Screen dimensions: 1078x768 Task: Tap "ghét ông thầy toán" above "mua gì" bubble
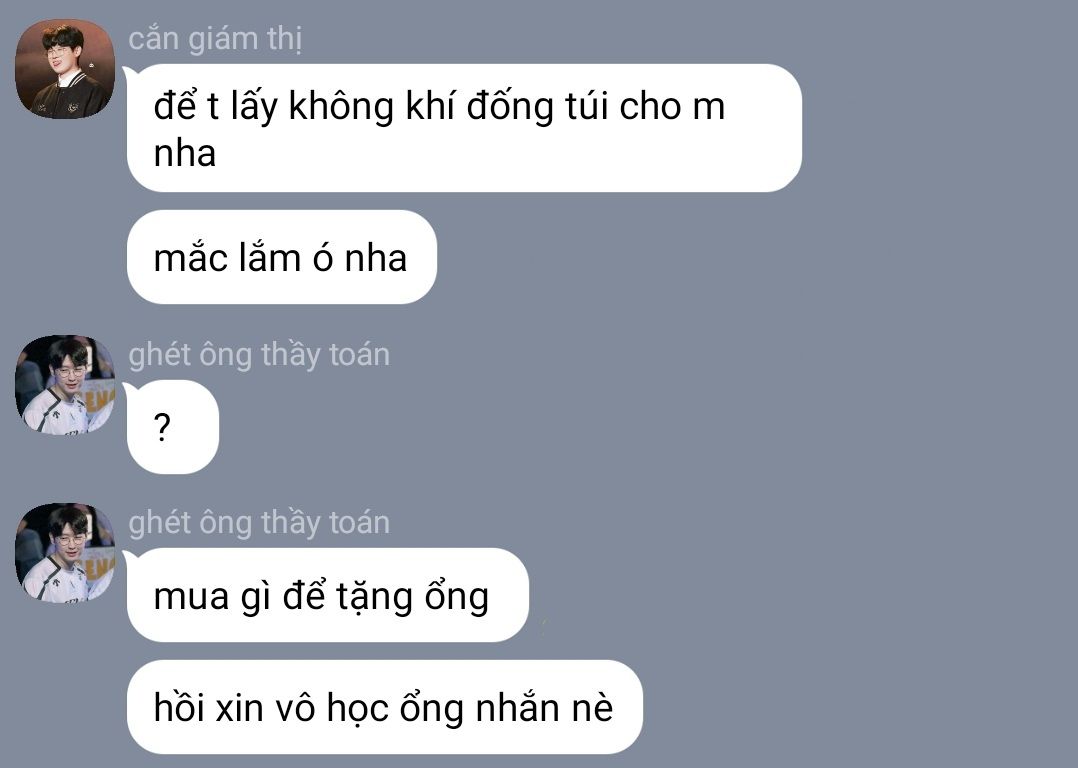259,523
